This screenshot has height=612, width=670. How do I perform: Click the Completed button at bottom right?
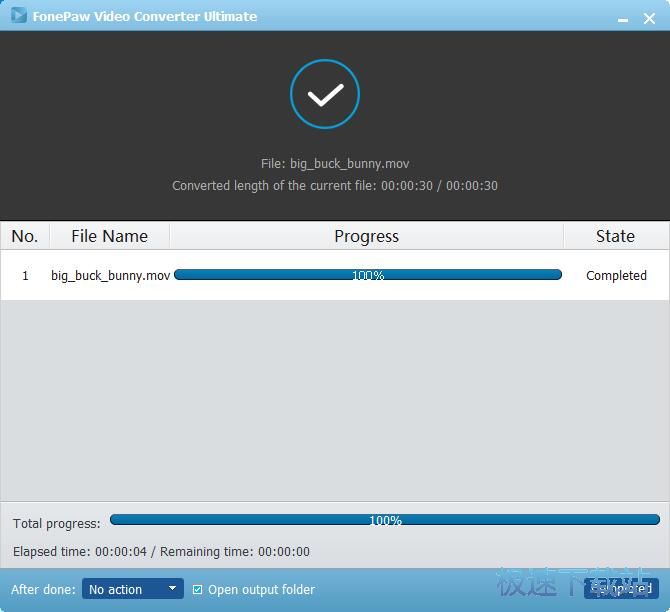(x=621, y=589)
